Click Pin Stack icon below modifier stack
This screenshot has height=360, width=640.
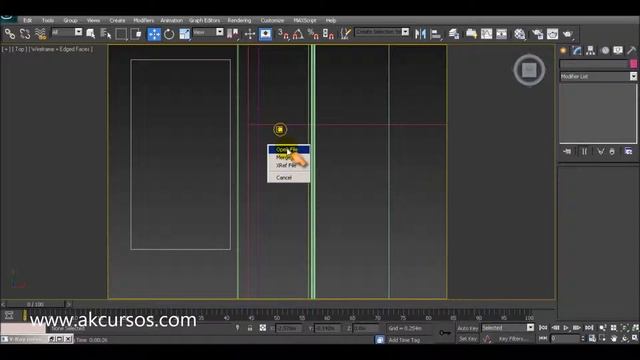click(567, 151)
